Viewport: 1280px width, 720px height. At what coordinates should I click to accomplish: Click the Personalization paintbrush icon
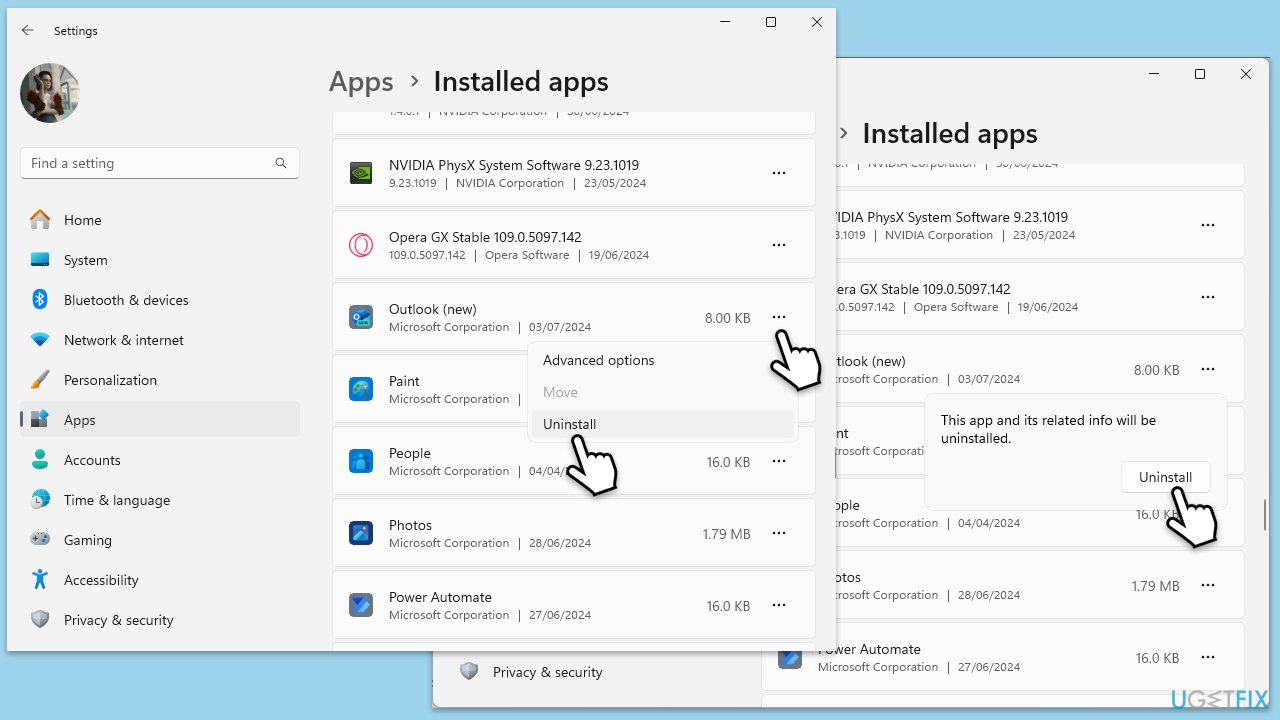click(x=40, y=380)
